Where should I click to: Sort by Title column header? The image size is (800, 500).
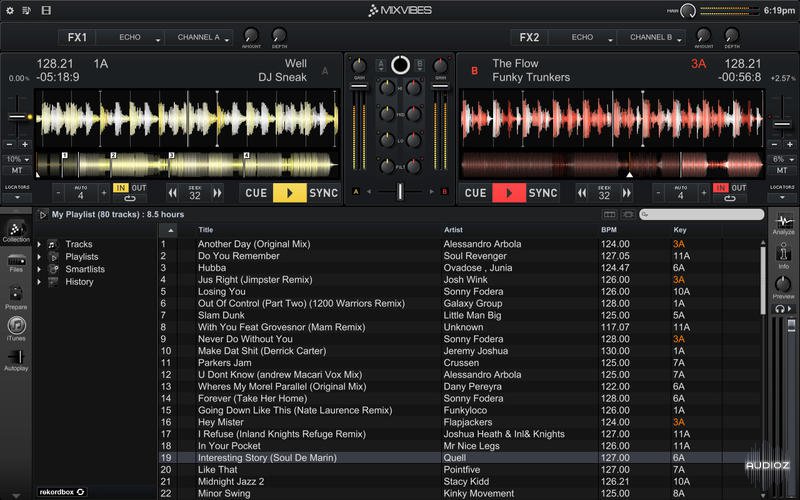tap(206, 230)
